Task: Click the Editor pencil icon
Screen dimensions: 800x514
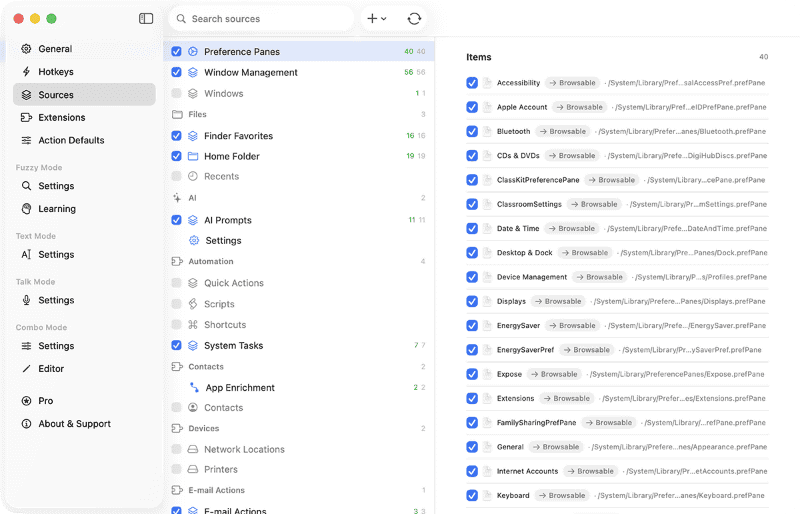Action: (27, 369)
